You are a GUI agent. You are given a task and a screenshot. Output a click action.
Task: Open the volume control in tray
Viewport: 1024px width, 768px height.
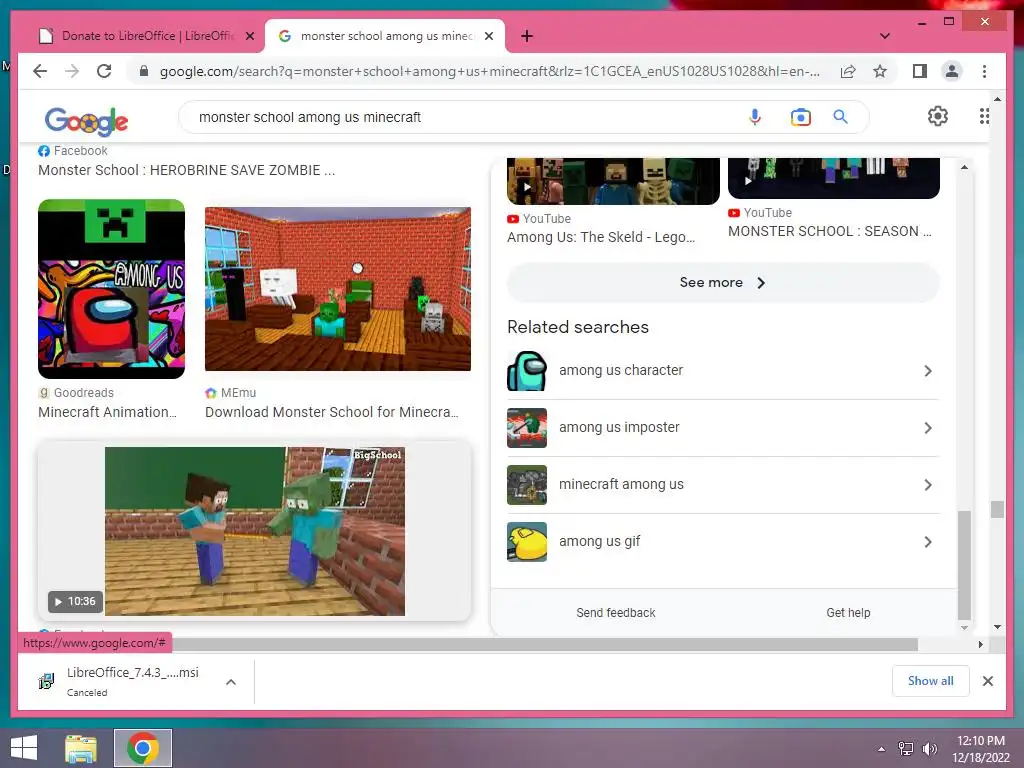929,748
